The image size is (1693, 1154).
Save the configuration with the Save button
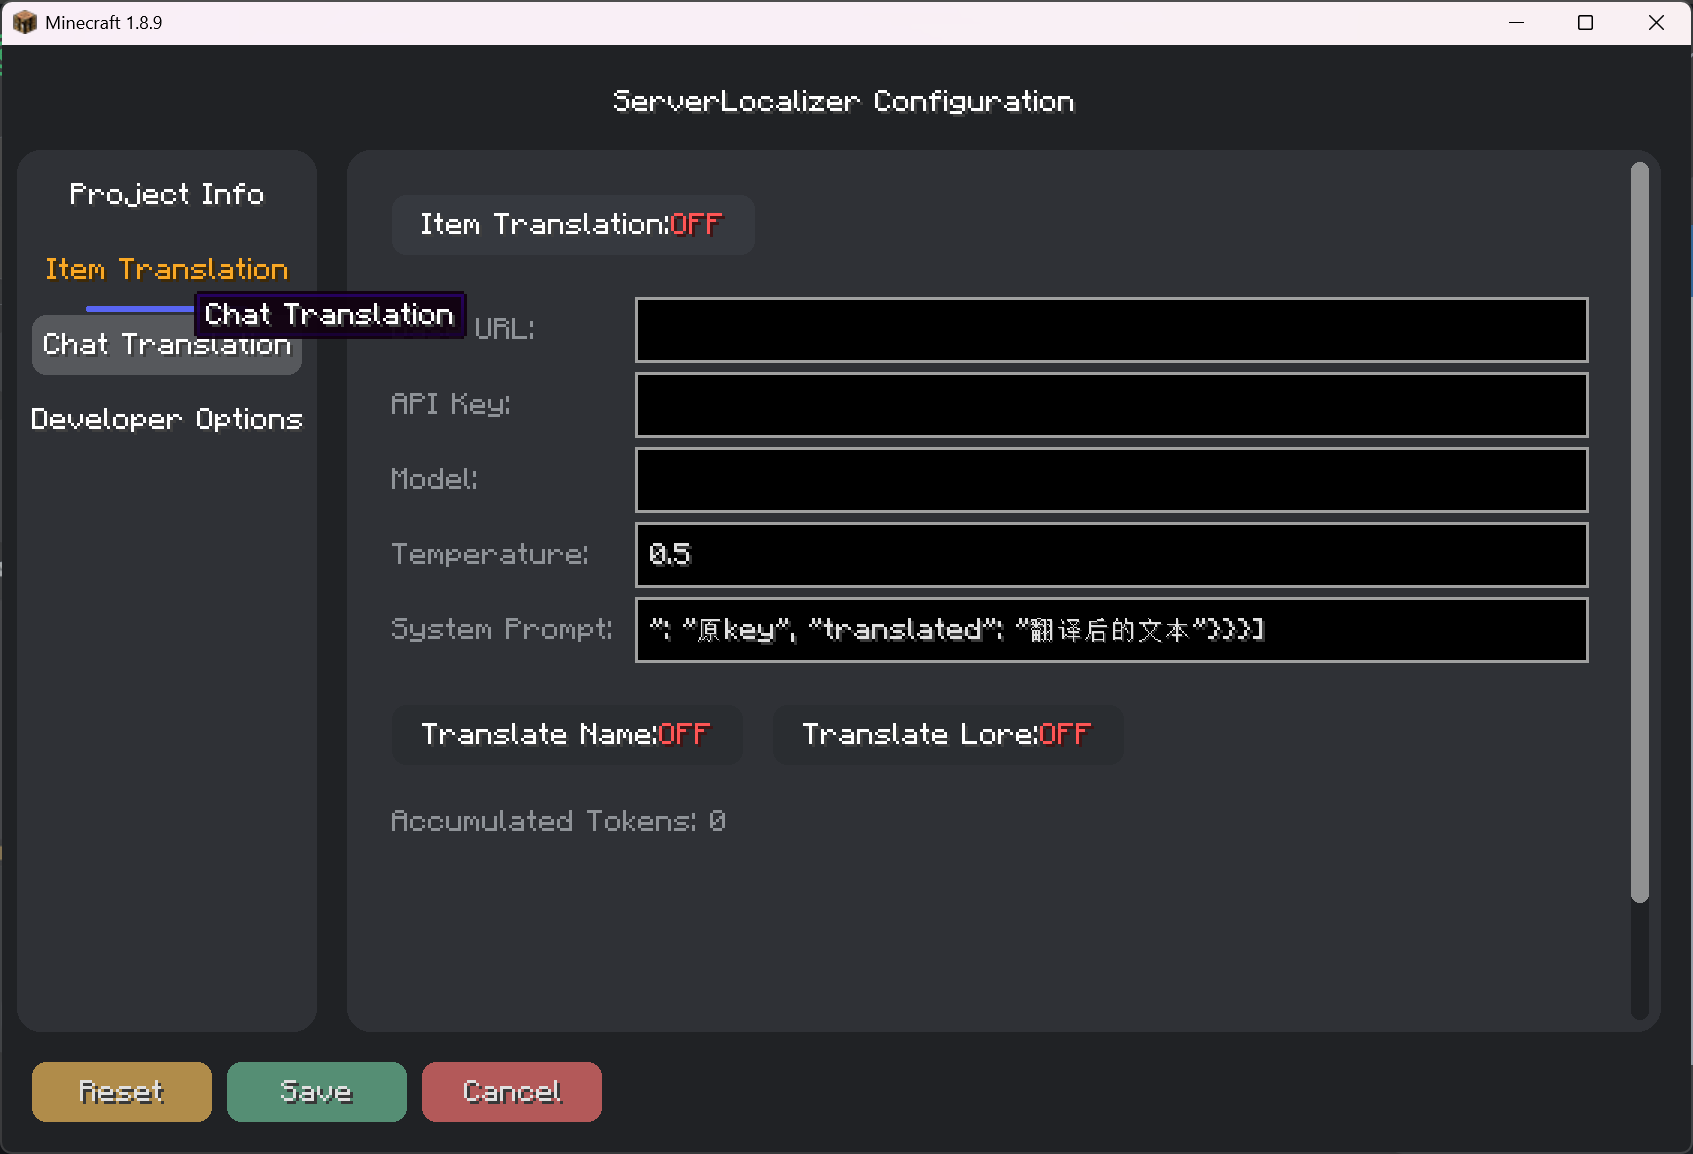(316, 1092)
